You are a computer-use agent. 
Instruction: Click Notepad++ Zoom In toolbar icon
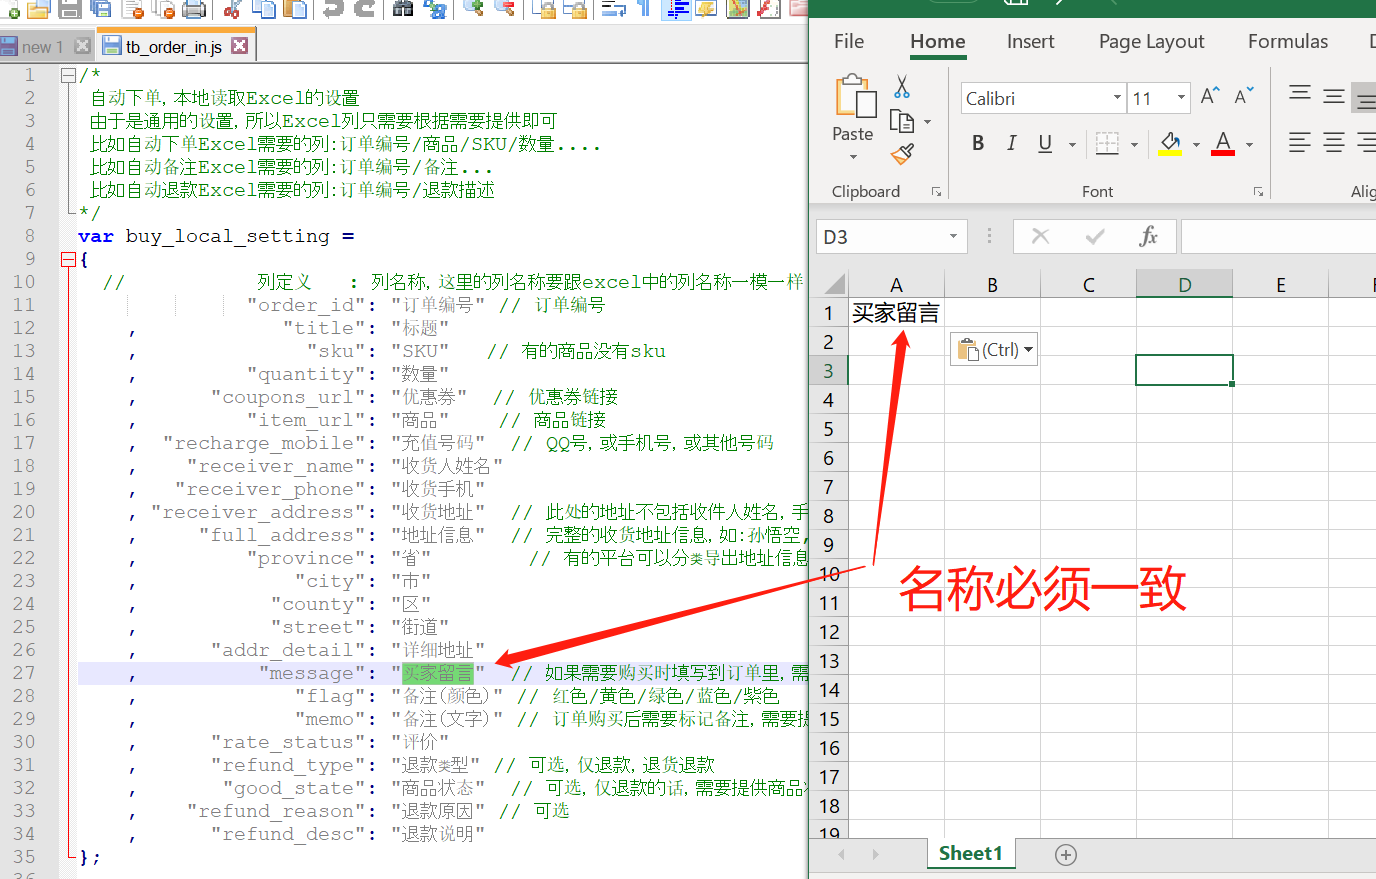pos(474,9)
